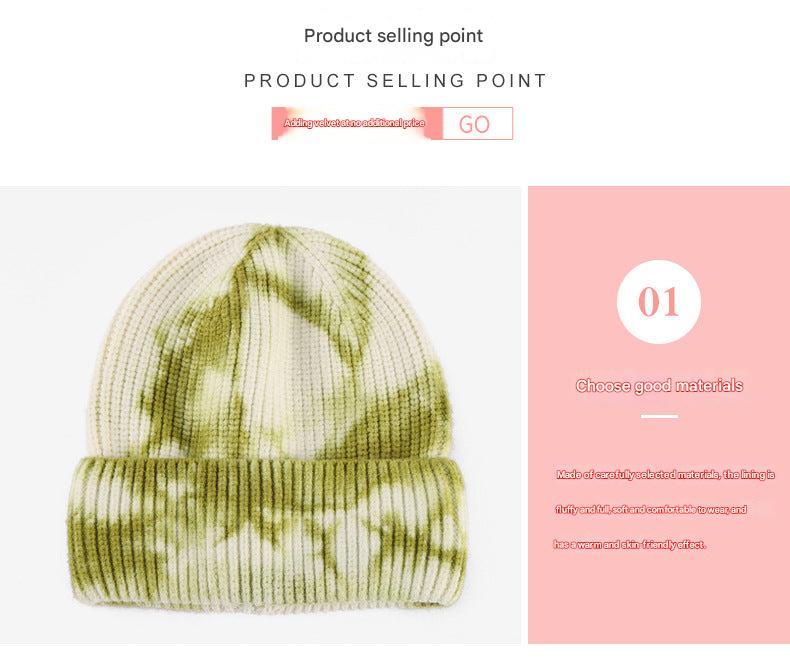Click the 'fluffy and full, soft' text line
790x664 pixels.
650,509
